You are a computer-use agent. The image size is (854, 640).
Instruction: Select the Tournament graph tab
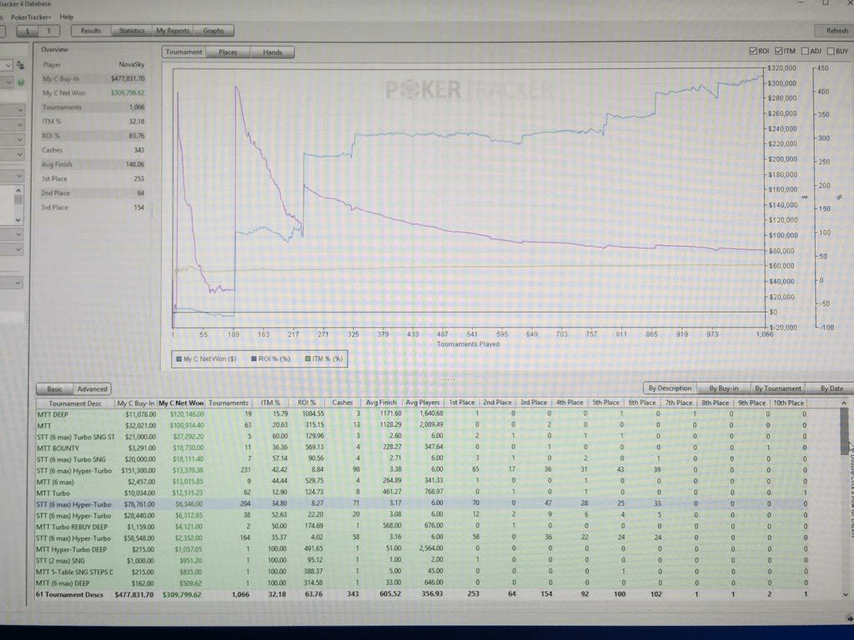pos(184,52)
